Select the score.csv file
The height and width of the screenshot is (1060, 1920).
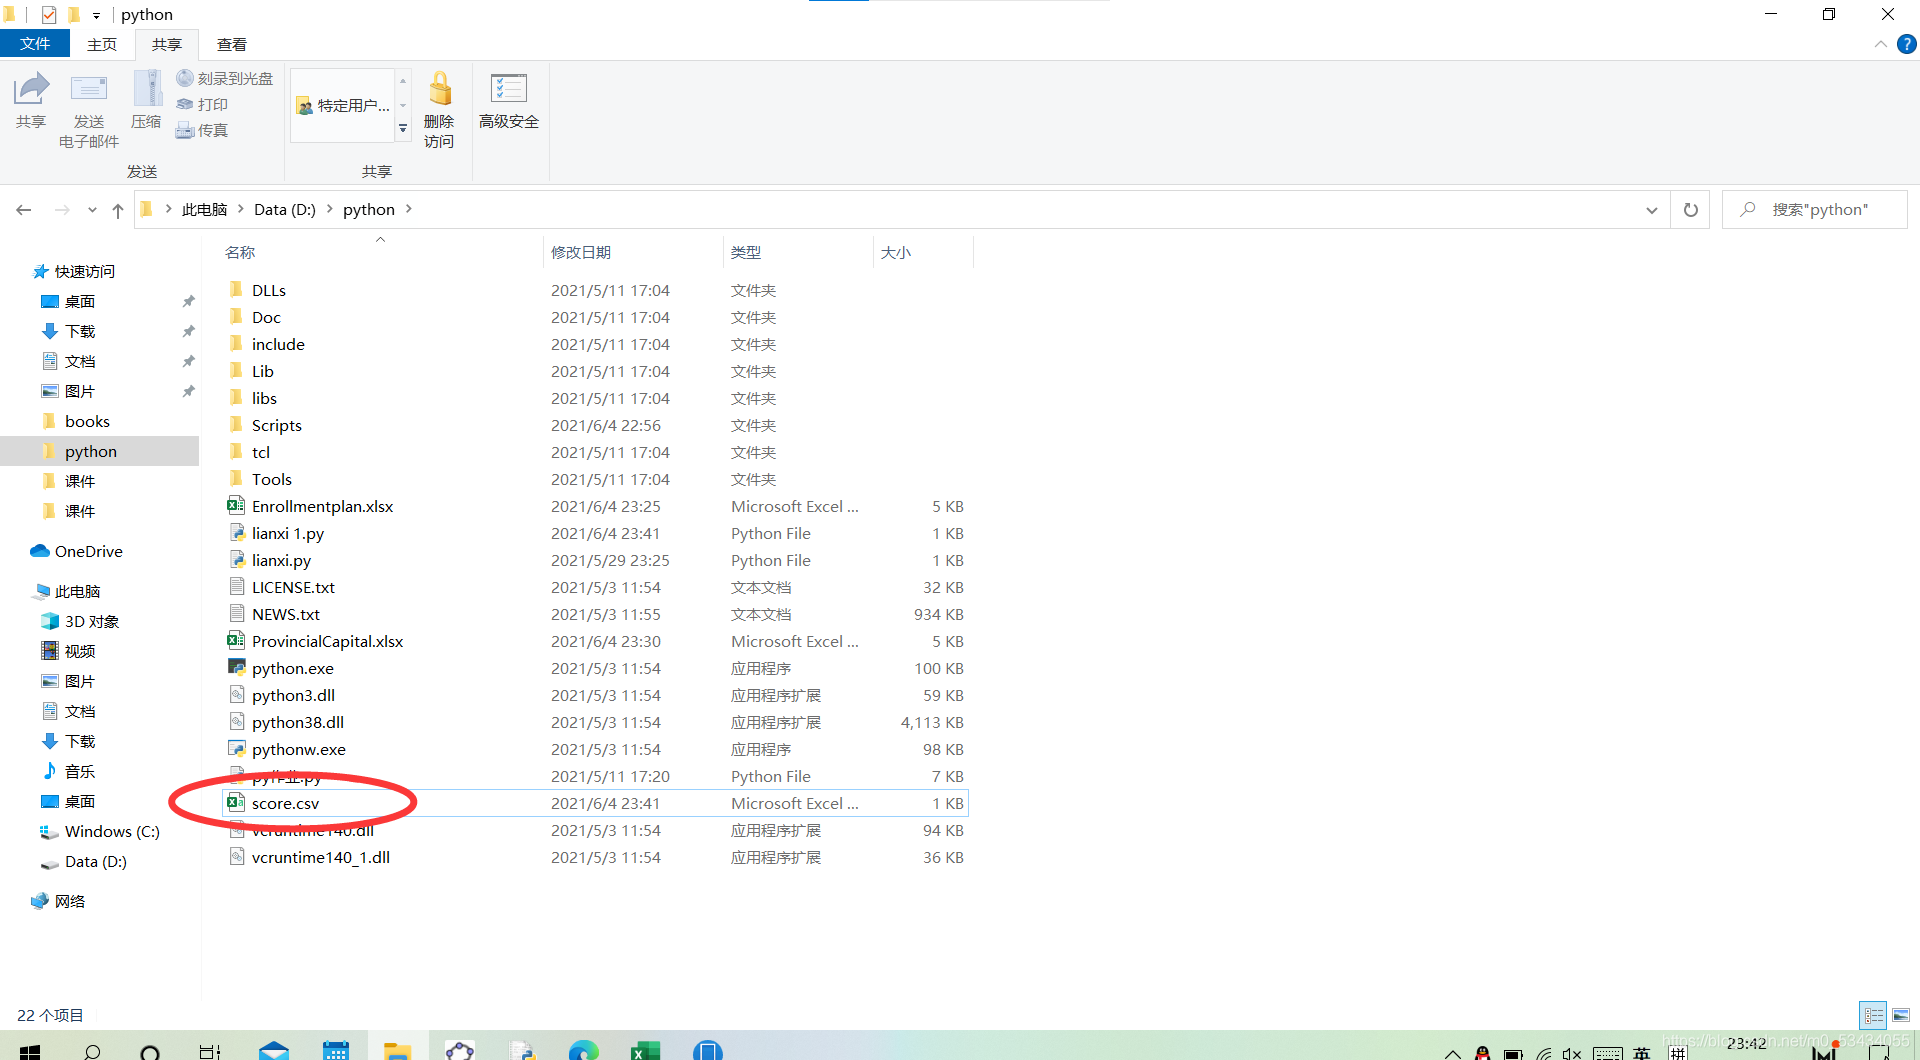pyautogui.click(x=596, y=803)
